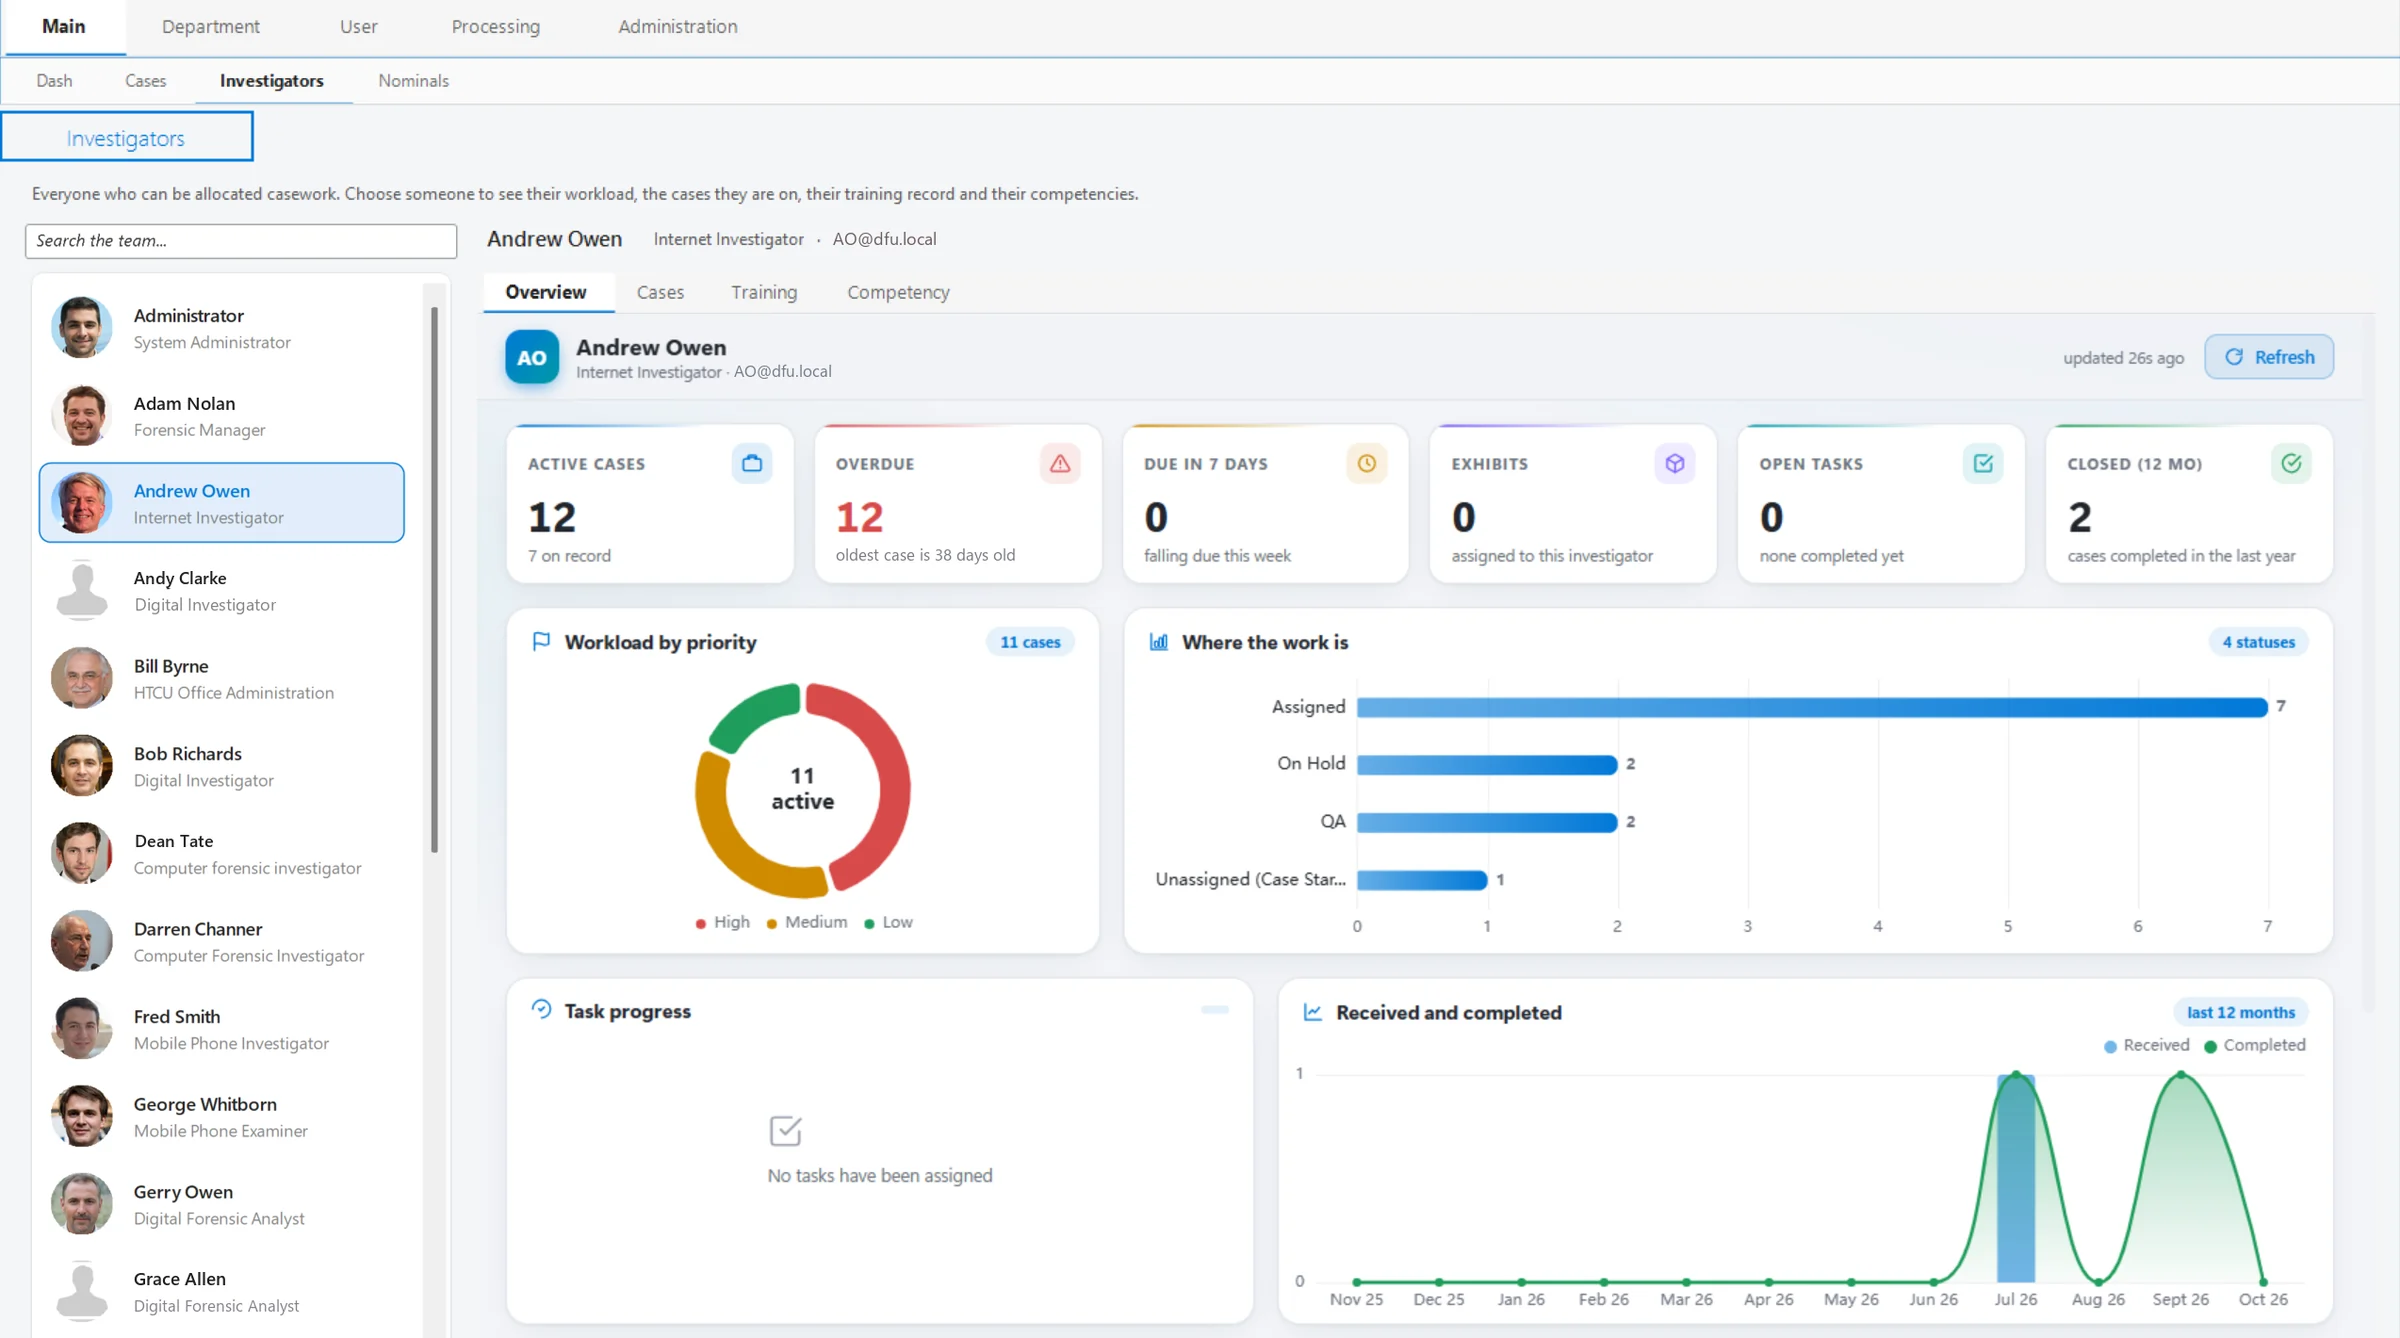Toggle the Received legend series

coord(2146,1045)
